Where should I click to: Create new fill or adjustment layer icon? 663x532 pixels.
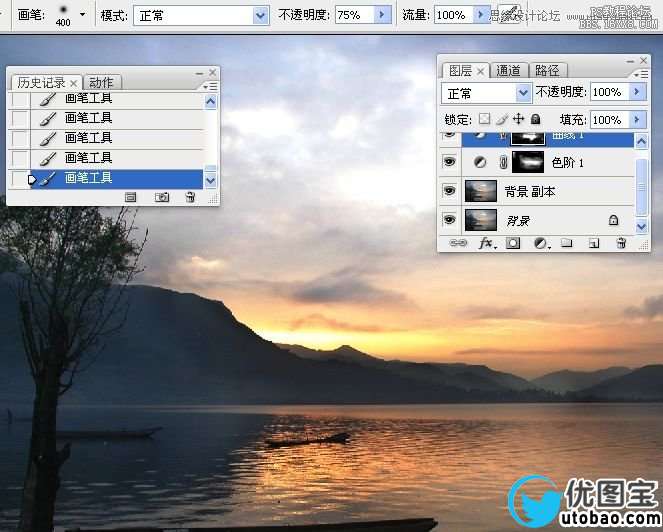pyautogui.click(x=541, y=243)
